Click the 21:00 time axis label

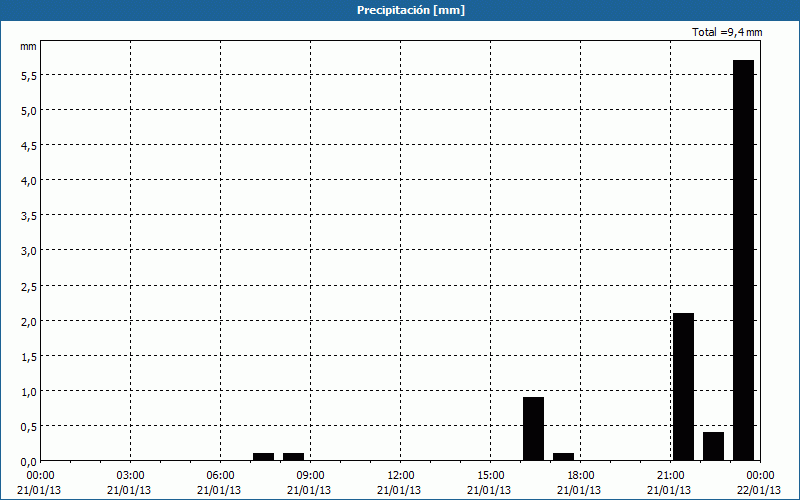coord(670,476)
